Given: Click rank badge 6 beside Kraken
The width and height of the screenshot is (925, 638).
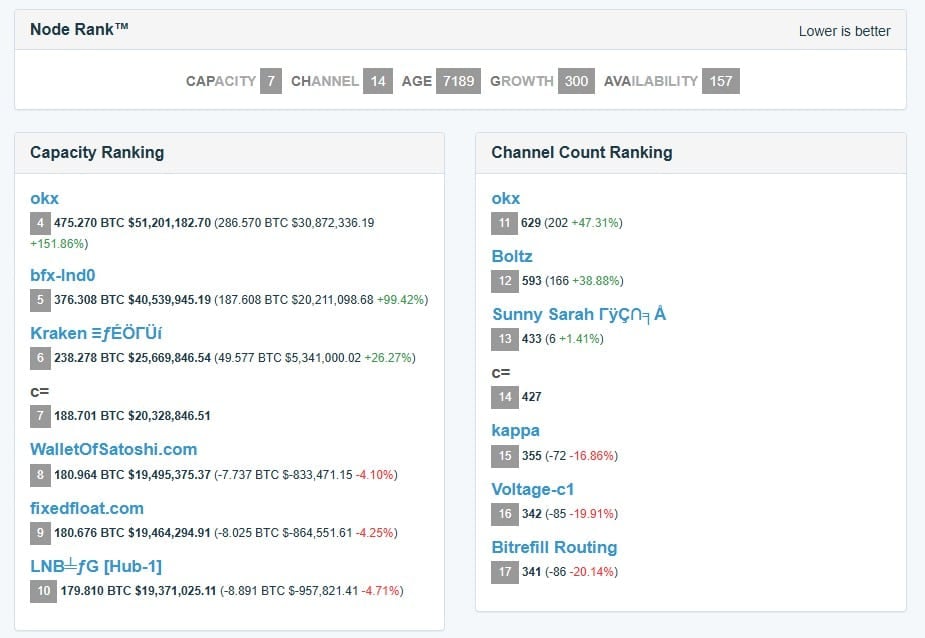Looking at the screenshot, I should (x=40, y=358).
